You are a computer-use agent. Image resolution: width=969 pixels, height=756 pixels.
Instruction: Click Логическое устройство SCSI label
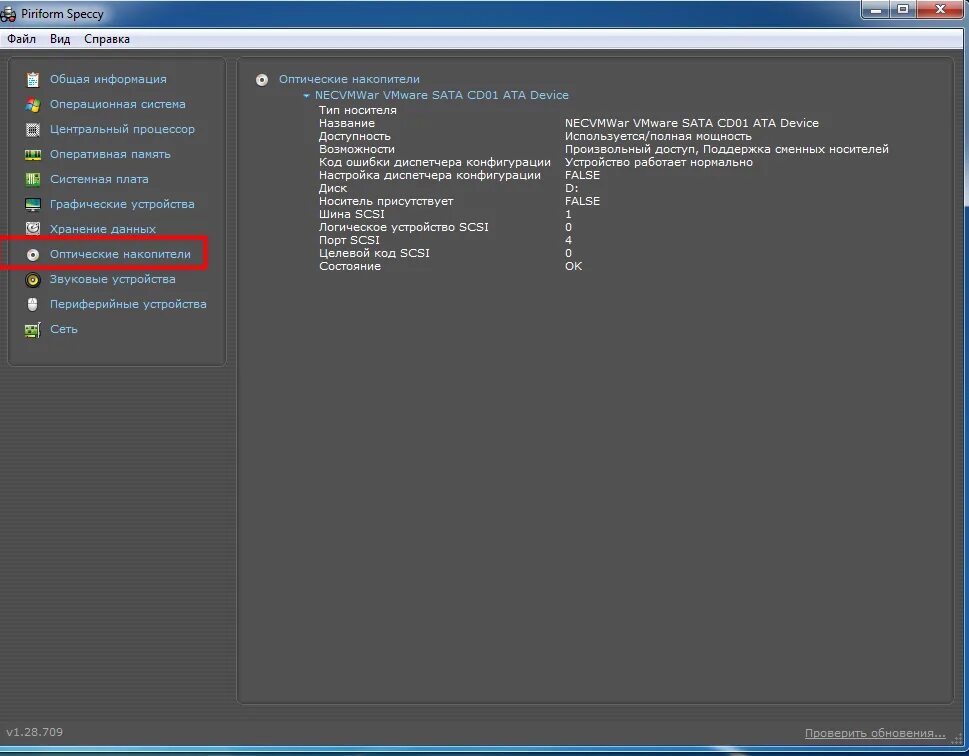coord(404,227)
